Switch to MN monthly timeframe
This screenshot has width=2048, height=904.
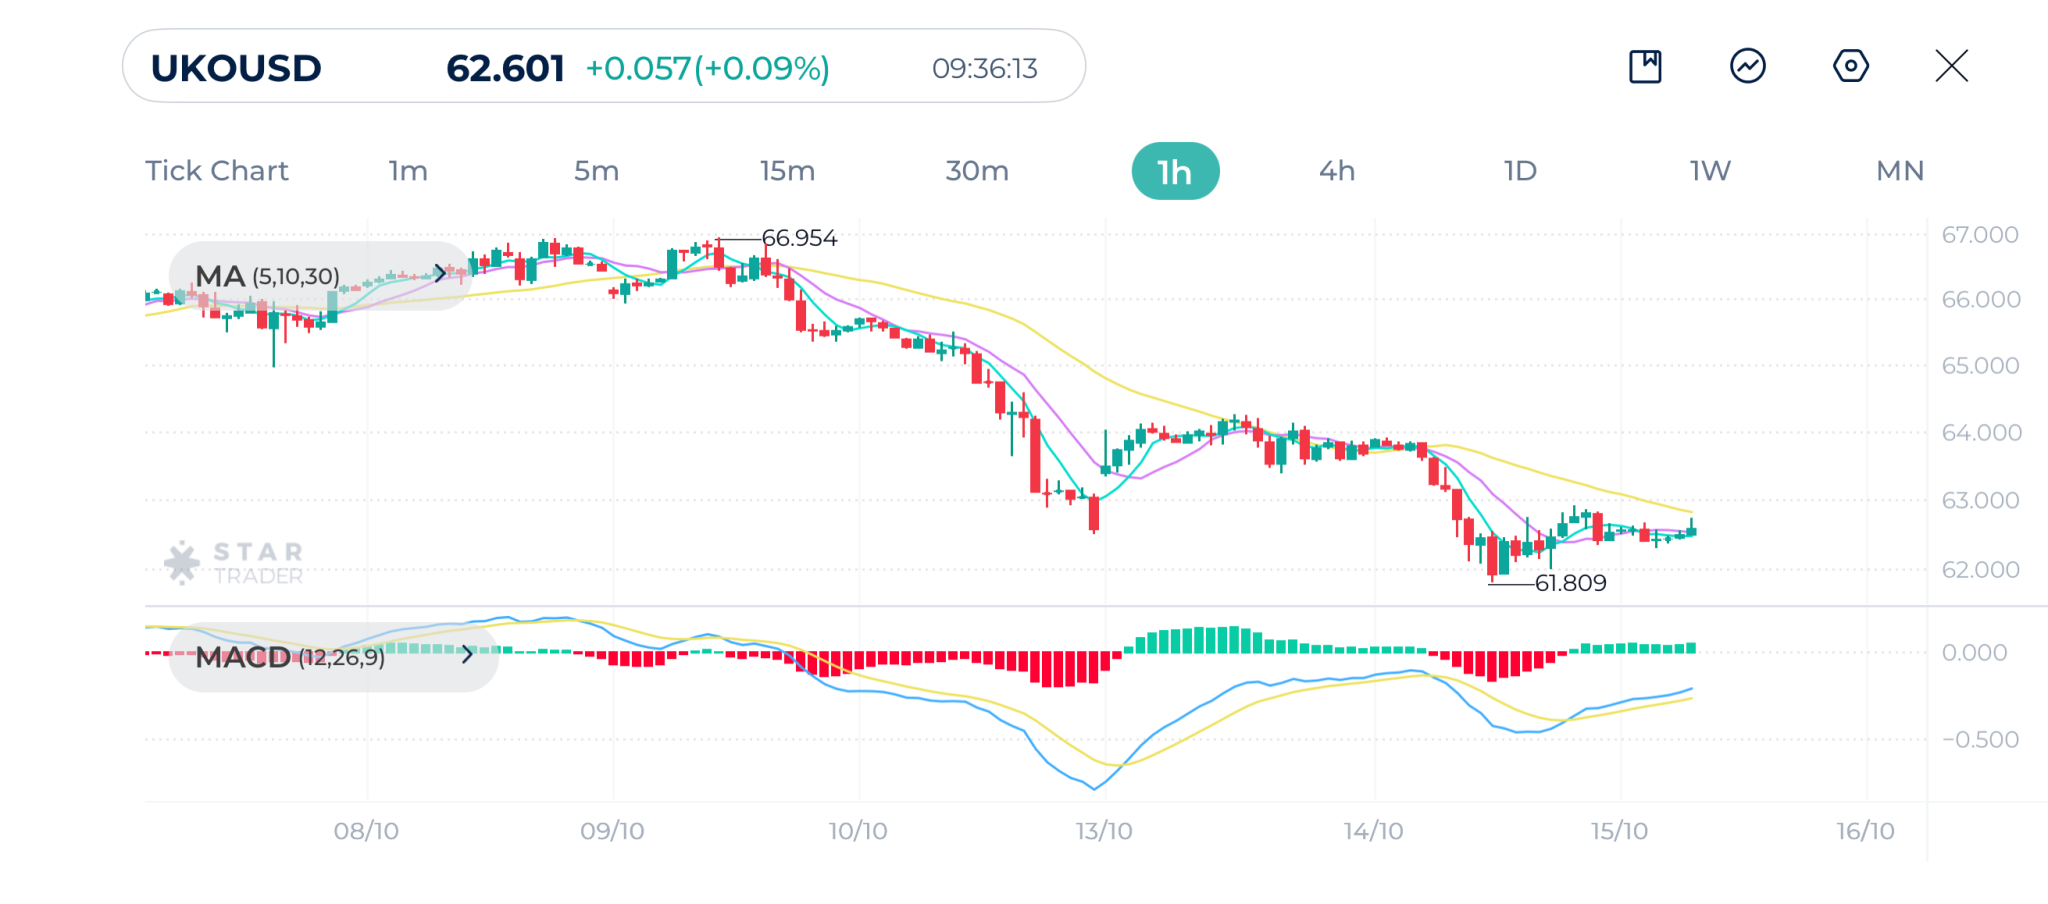1900,171
